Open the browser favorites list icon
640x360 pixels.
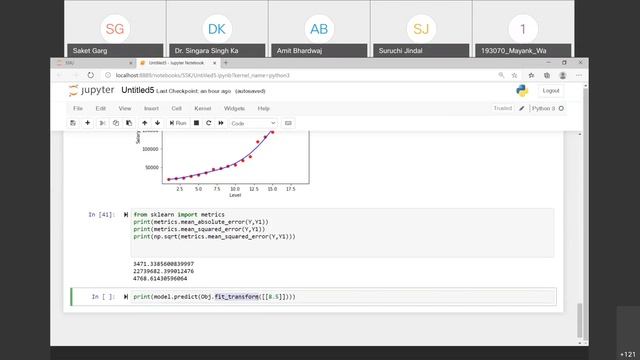(531, 75)
